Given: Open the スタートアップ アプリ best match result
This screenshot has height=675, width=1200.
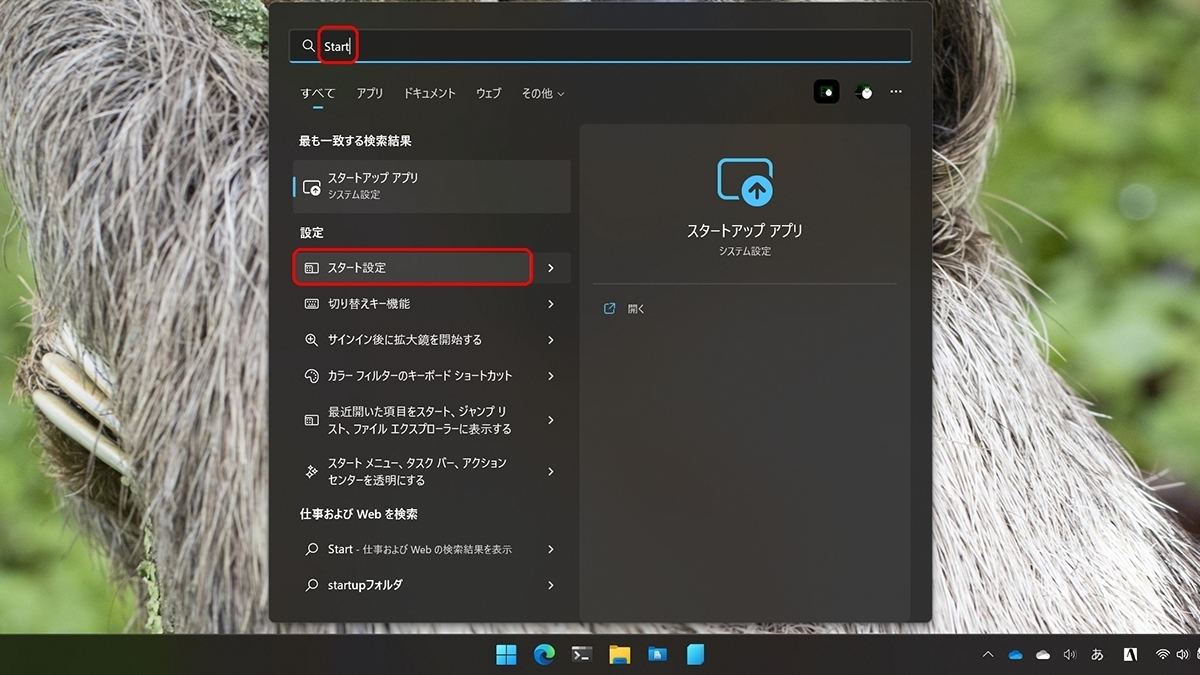Looking at the screenshot, I should [x=432, y=186].
